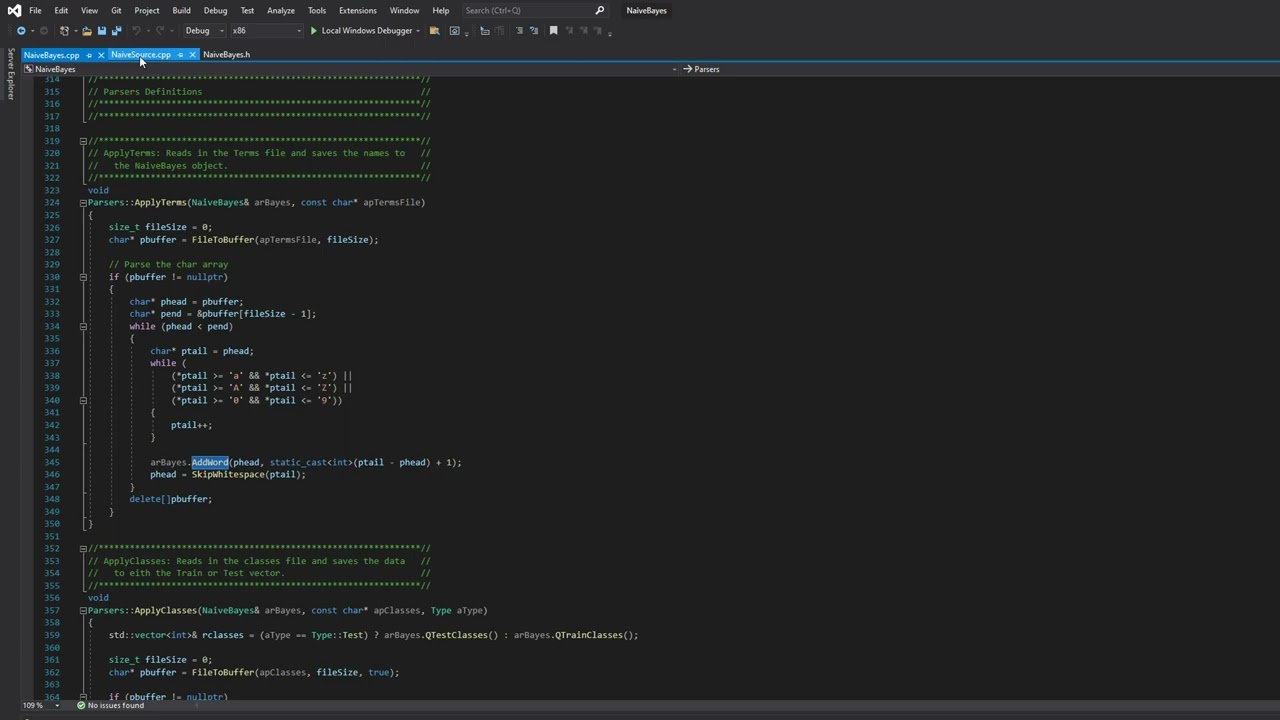1280x720 pixels.
Task: Click SkipWhitespace call on line 346
Action: pos(228,474)
